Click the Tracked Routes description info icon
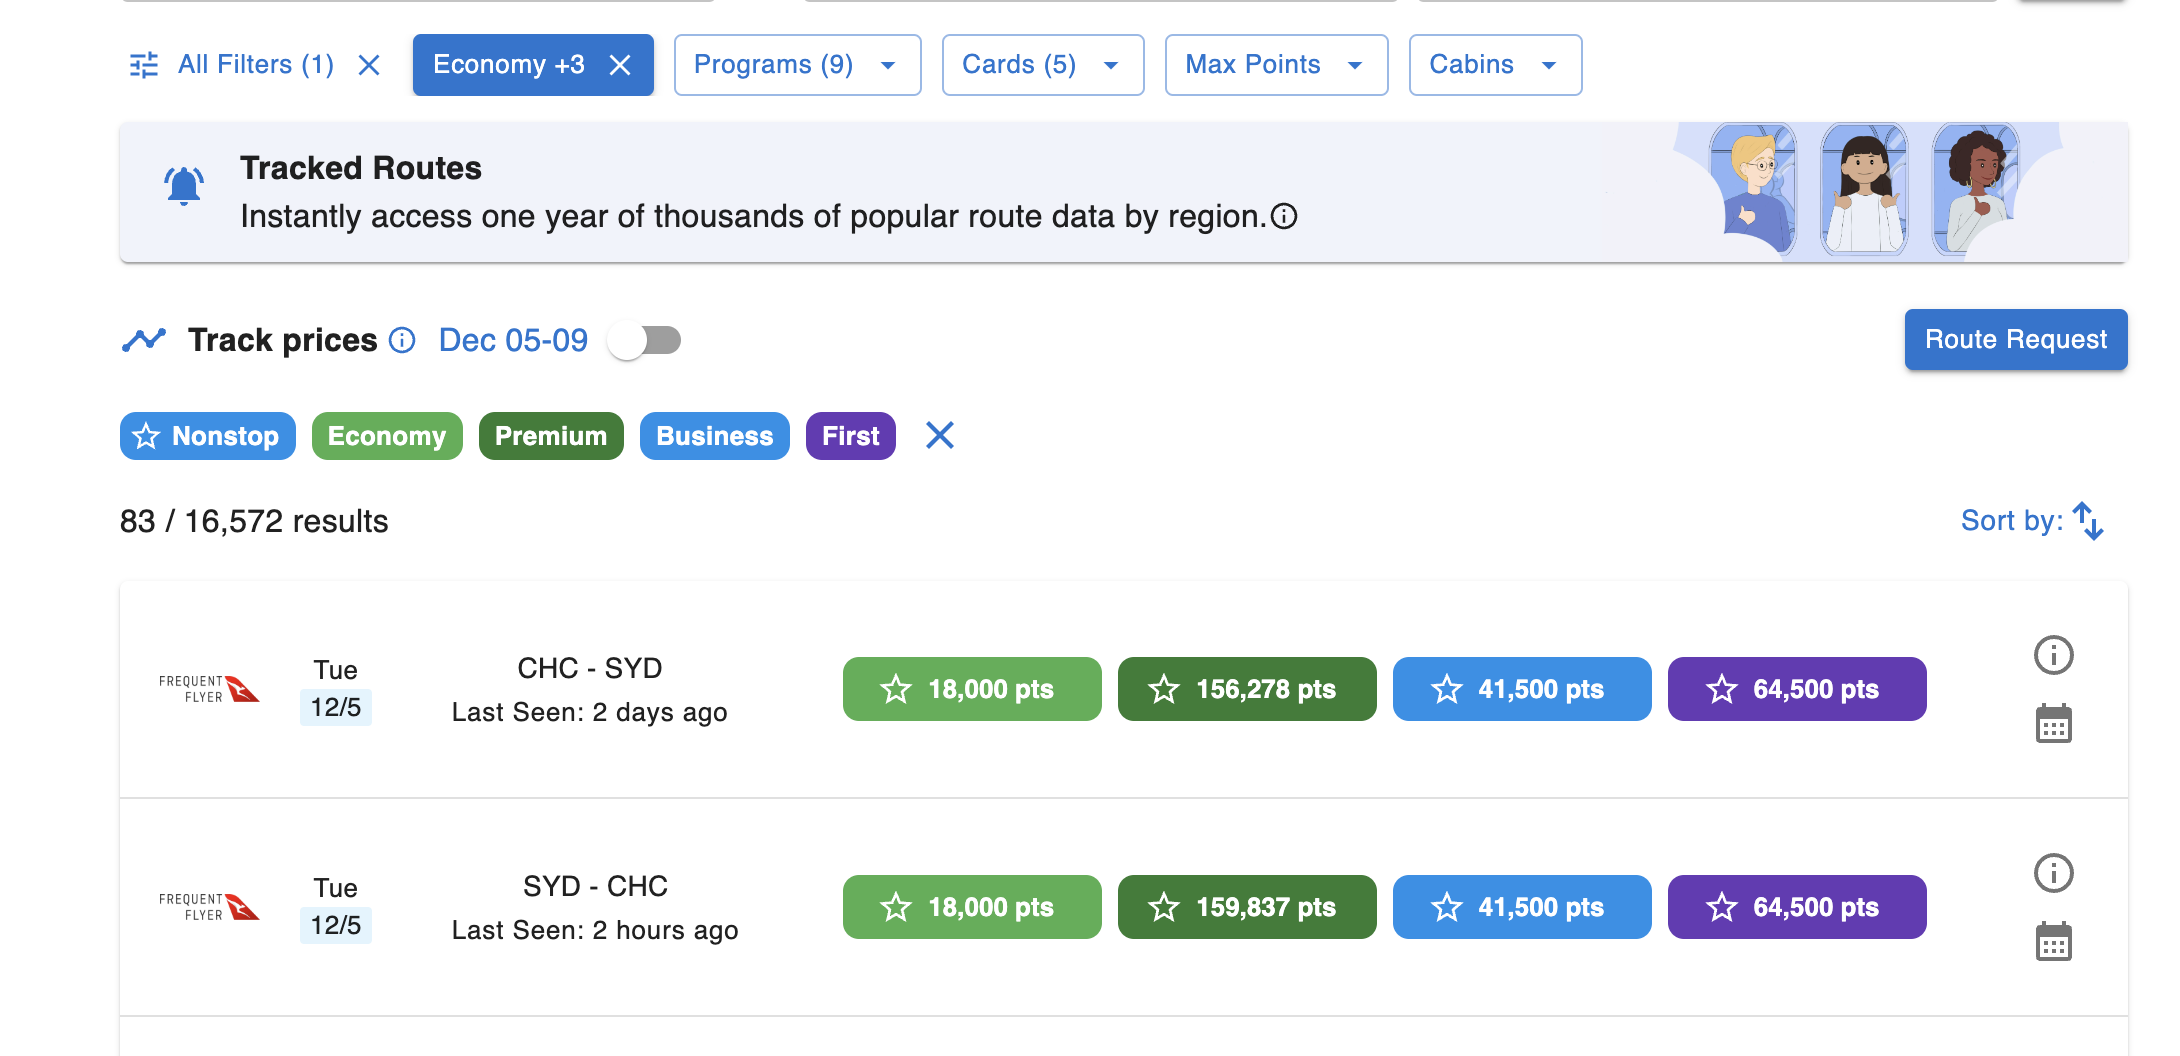Screen dimensions: 2180x1056 coord(1286,216)
